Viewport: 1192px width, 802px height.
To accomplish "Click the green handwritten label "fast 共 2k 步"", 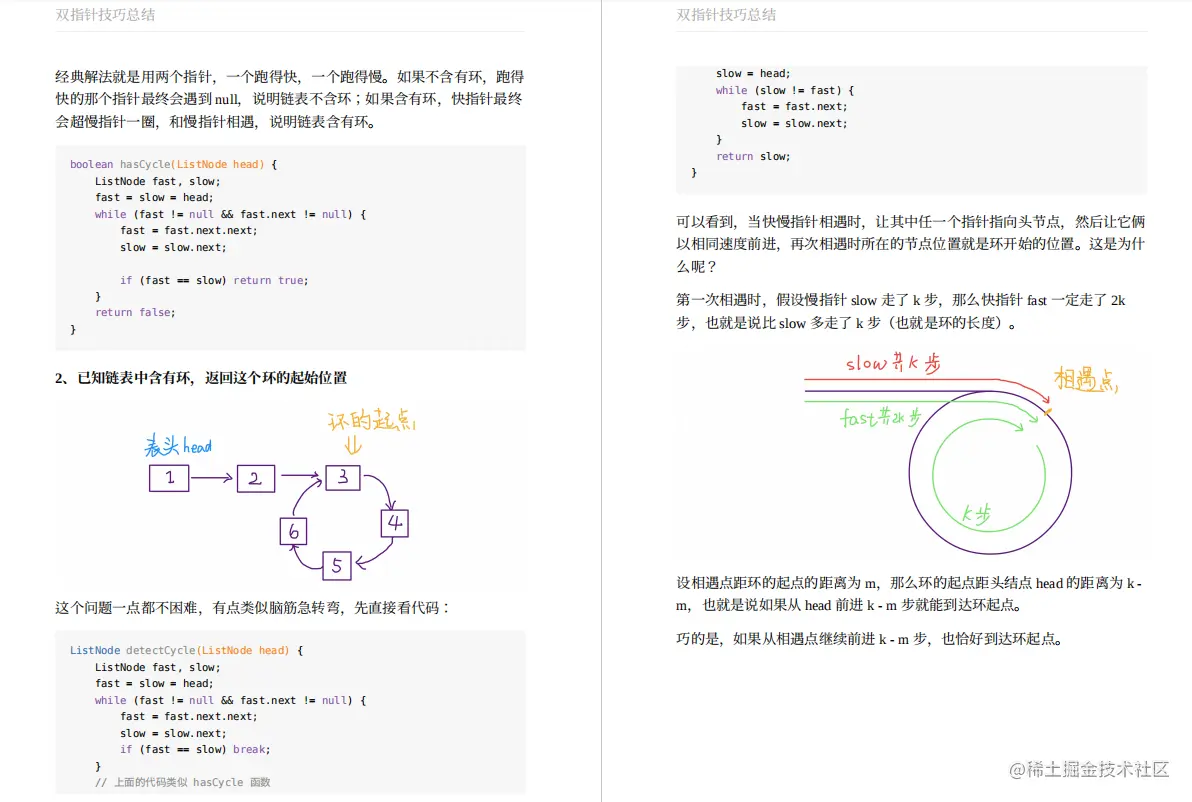I will (881, 417).
